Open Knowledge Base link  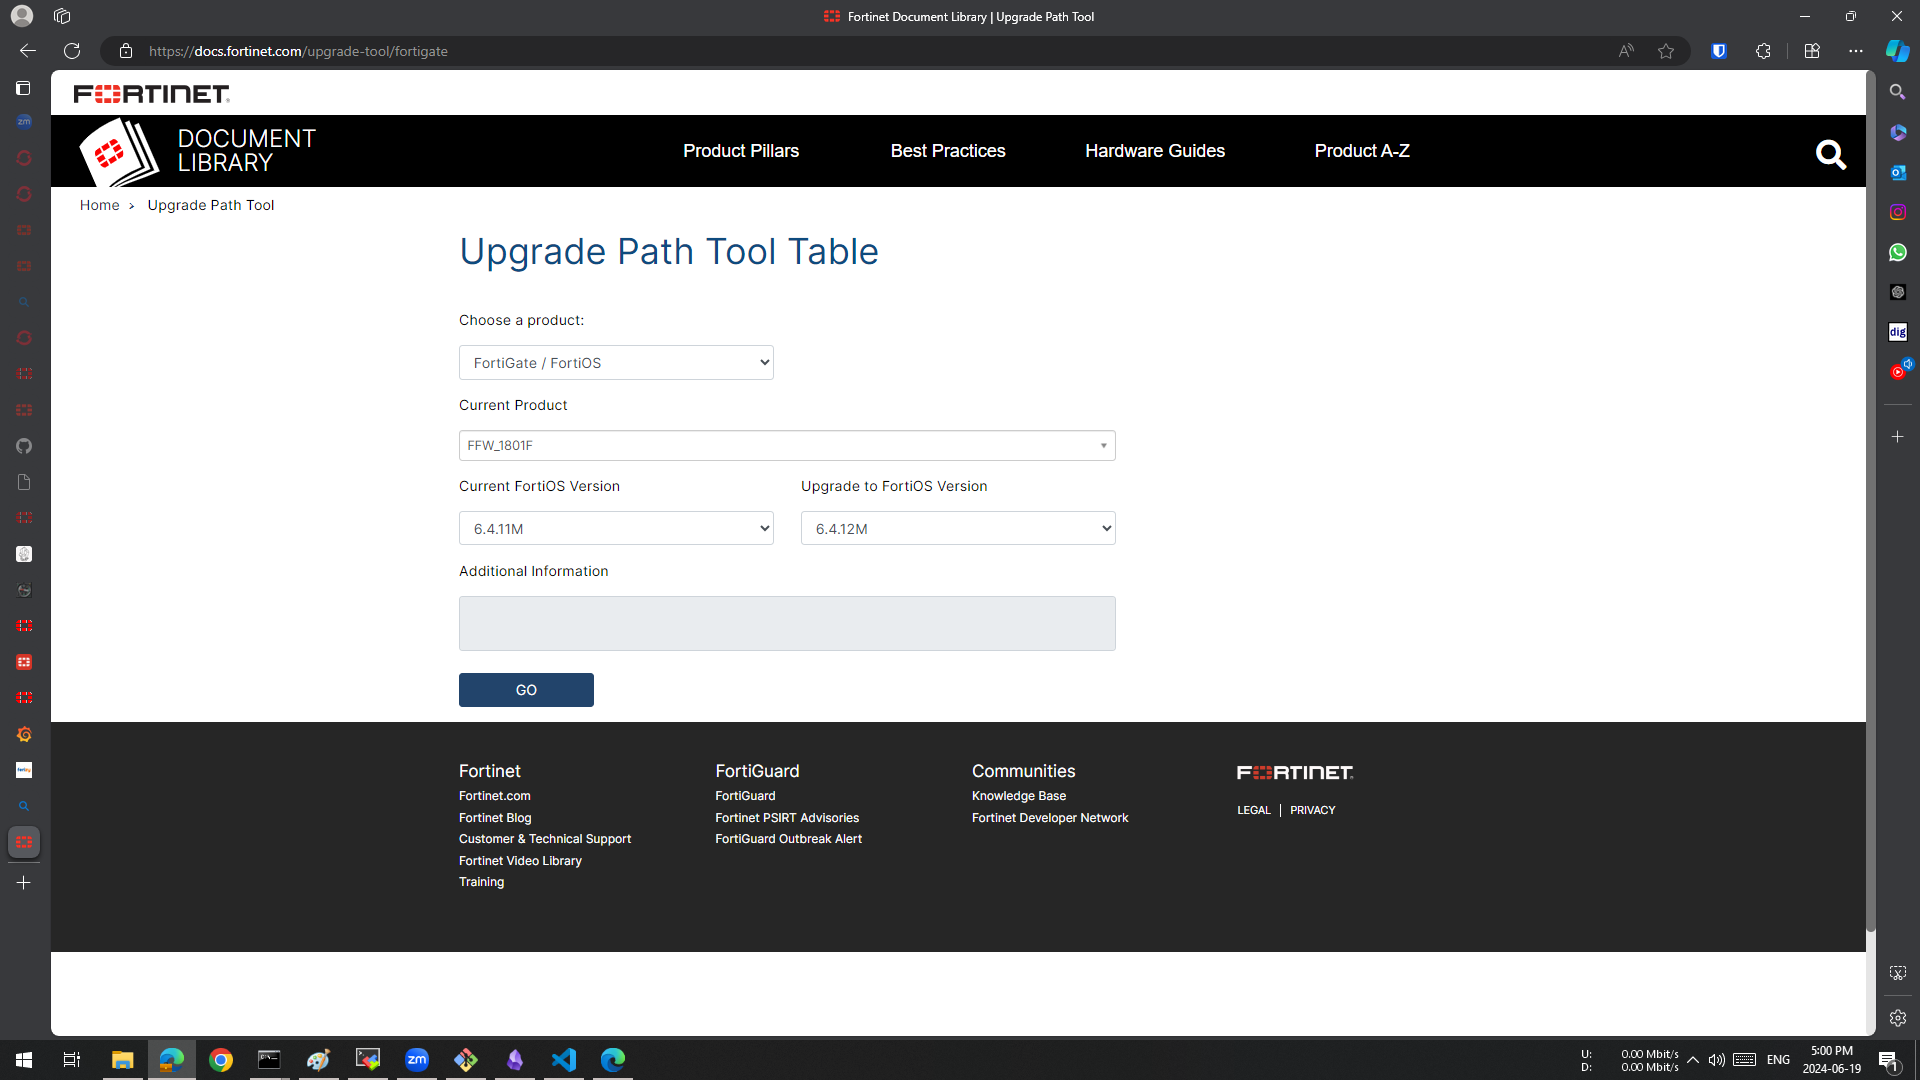(x=1019, y=796)
